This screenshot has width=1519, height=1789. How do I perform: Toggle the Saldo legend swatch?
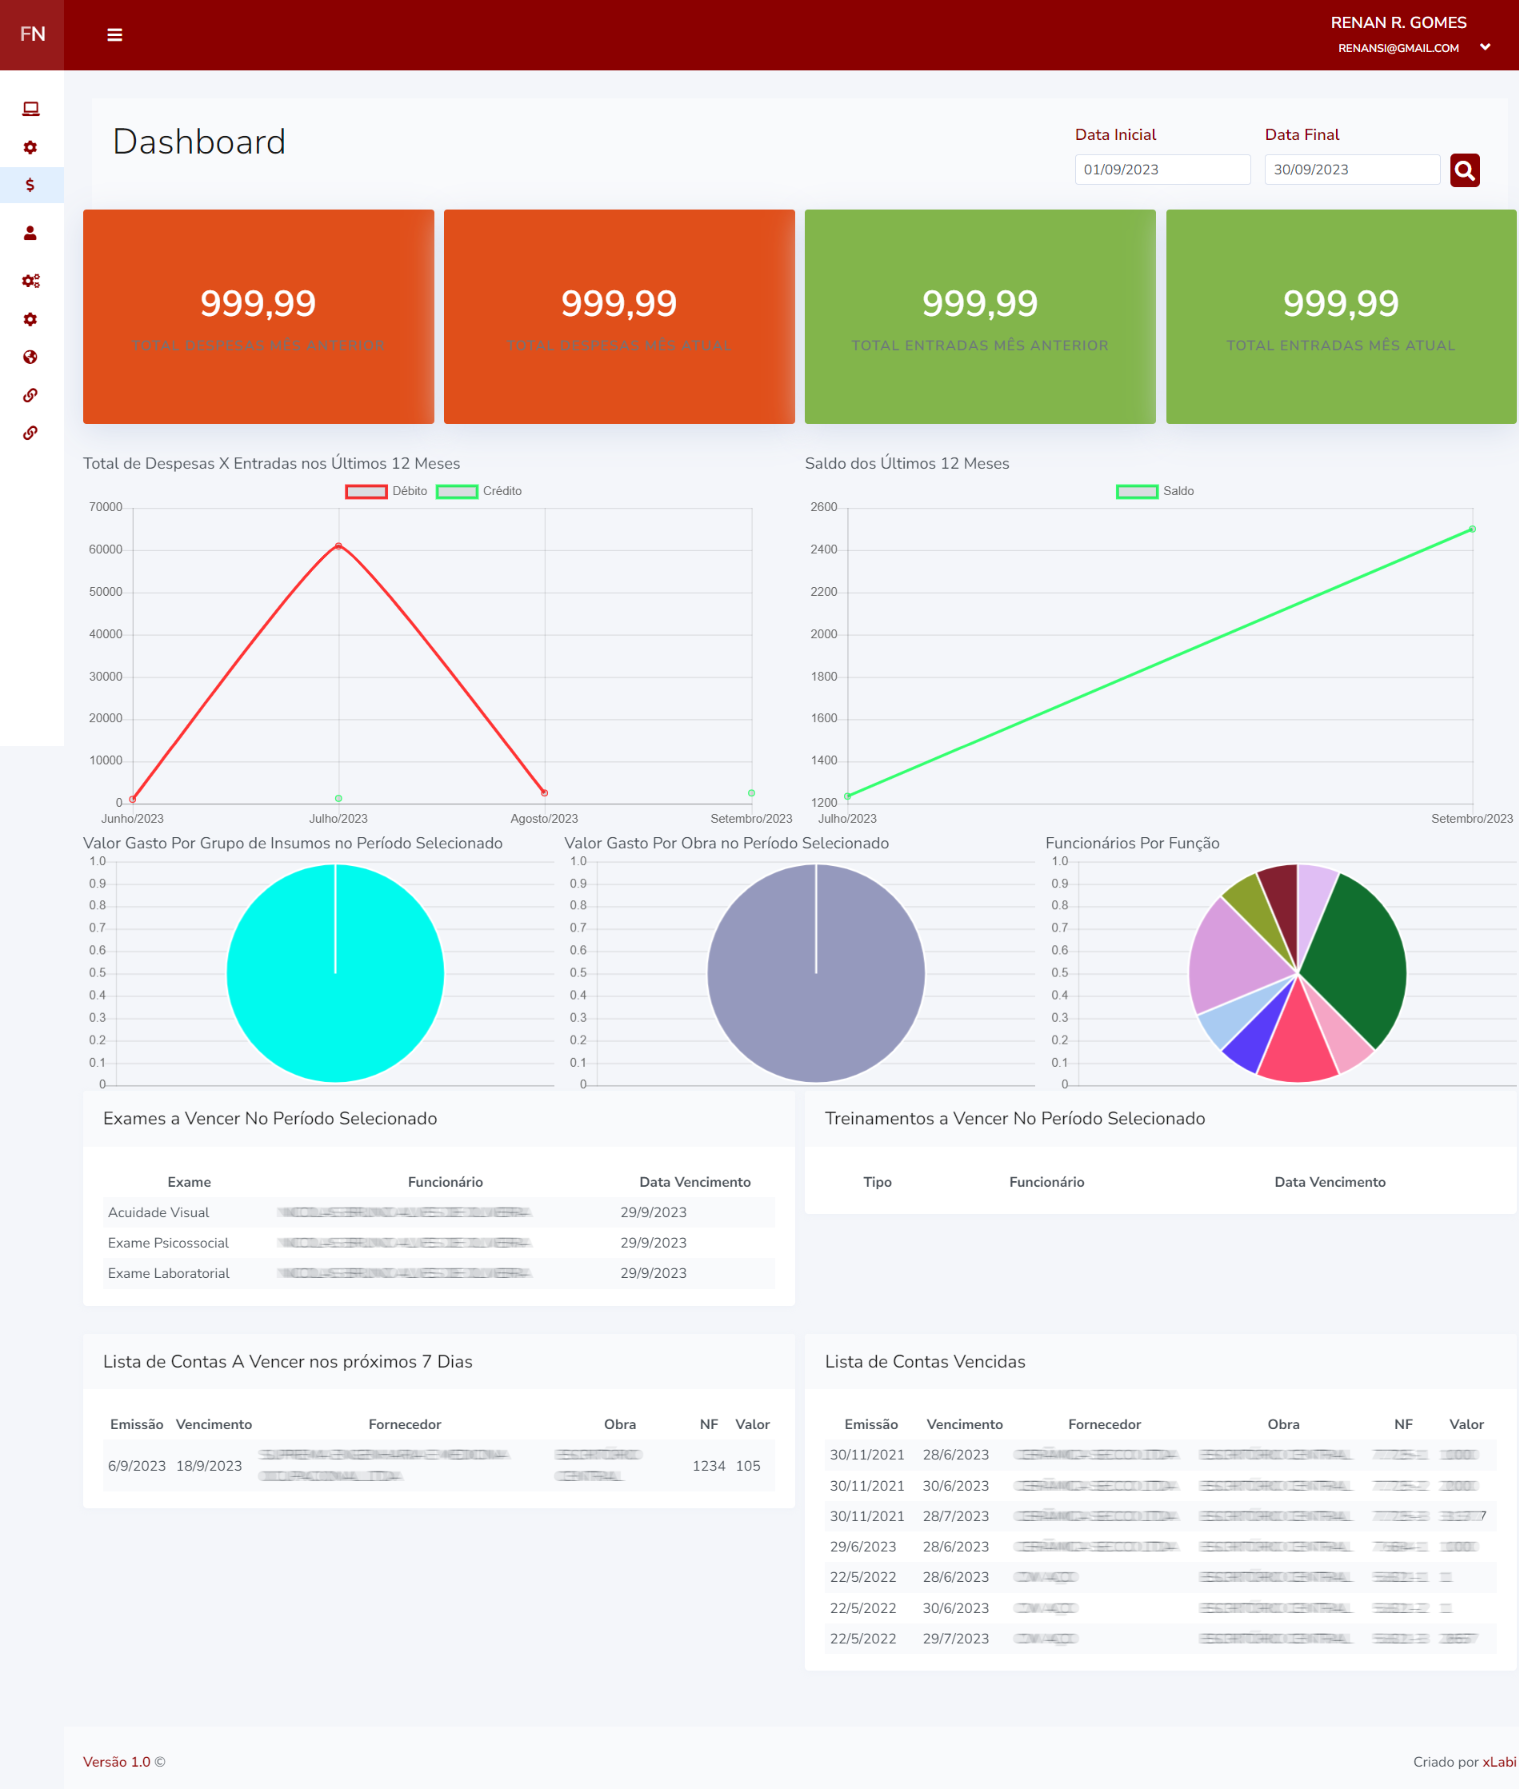tap(1137, 491)
